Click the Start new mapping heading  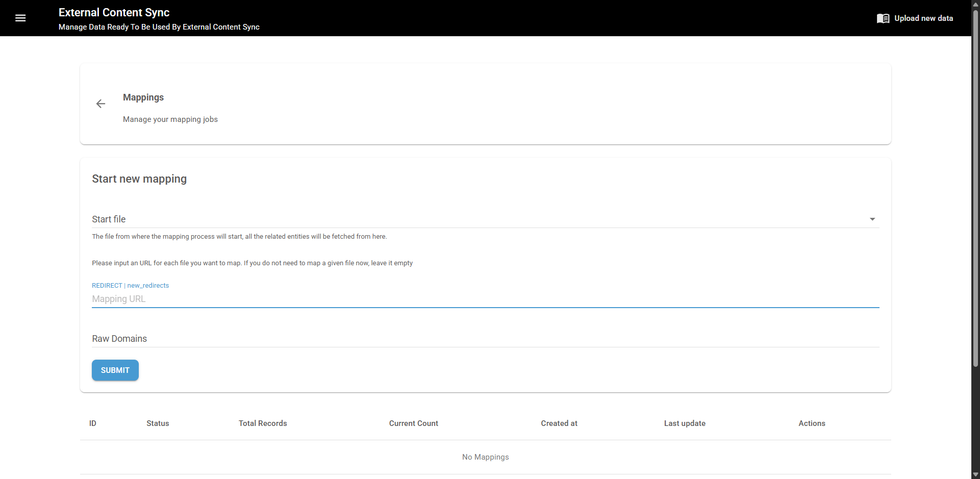(139, 179)
